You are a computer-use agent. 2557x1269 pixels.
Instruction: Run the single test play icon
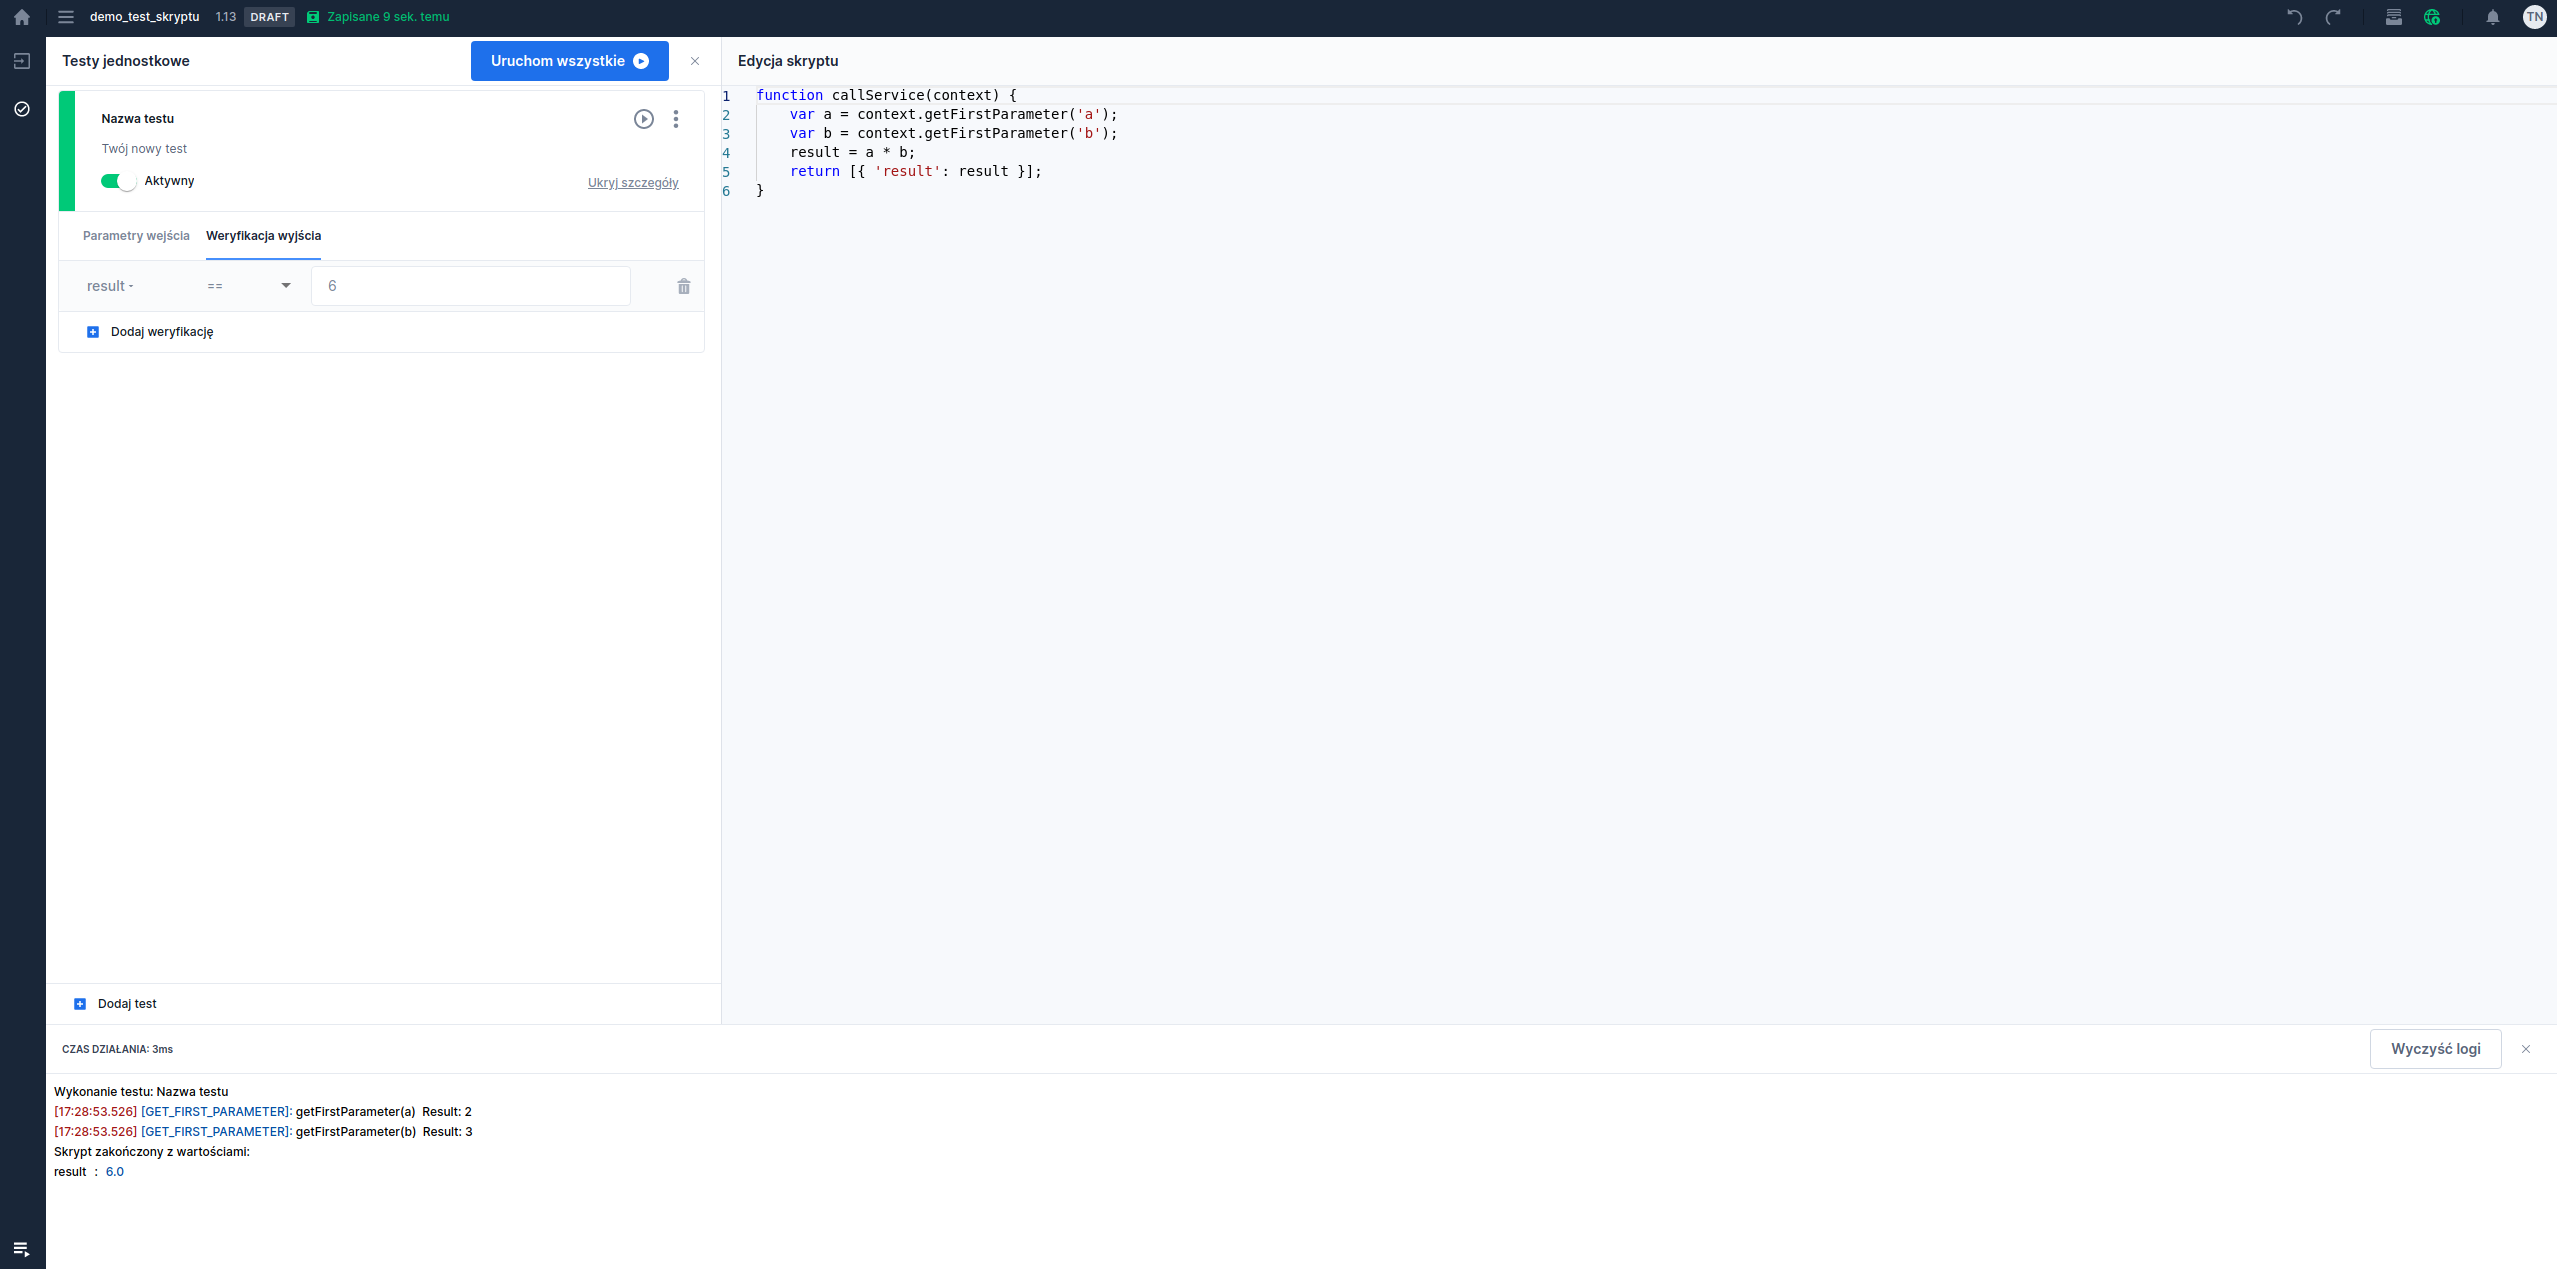[x=644, y=119]
